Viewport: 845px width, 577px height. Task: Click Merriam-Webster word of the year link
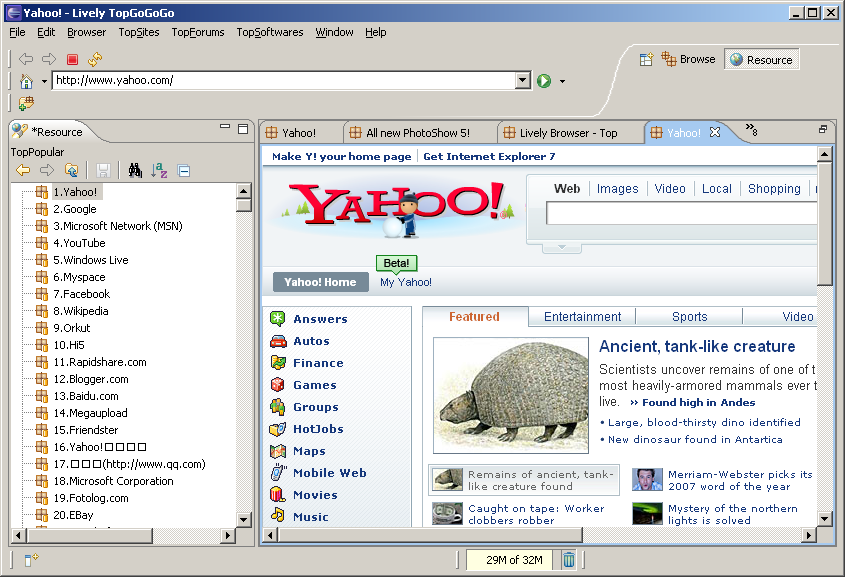(x=740, y=480)
